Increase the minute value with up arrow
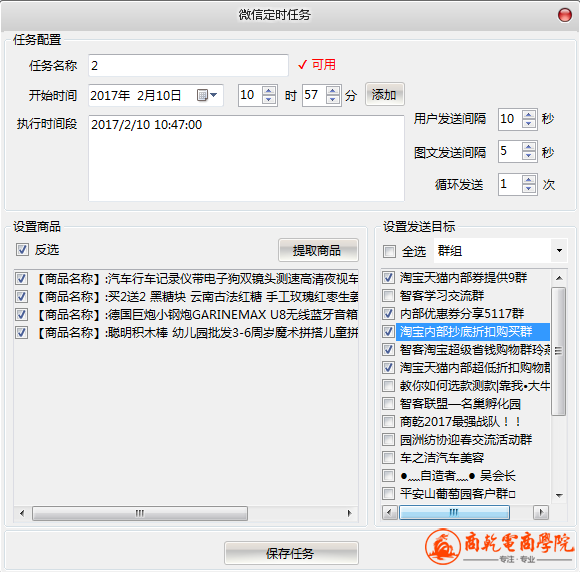Viewport: 580px width, 572px height. coord(333,91)
